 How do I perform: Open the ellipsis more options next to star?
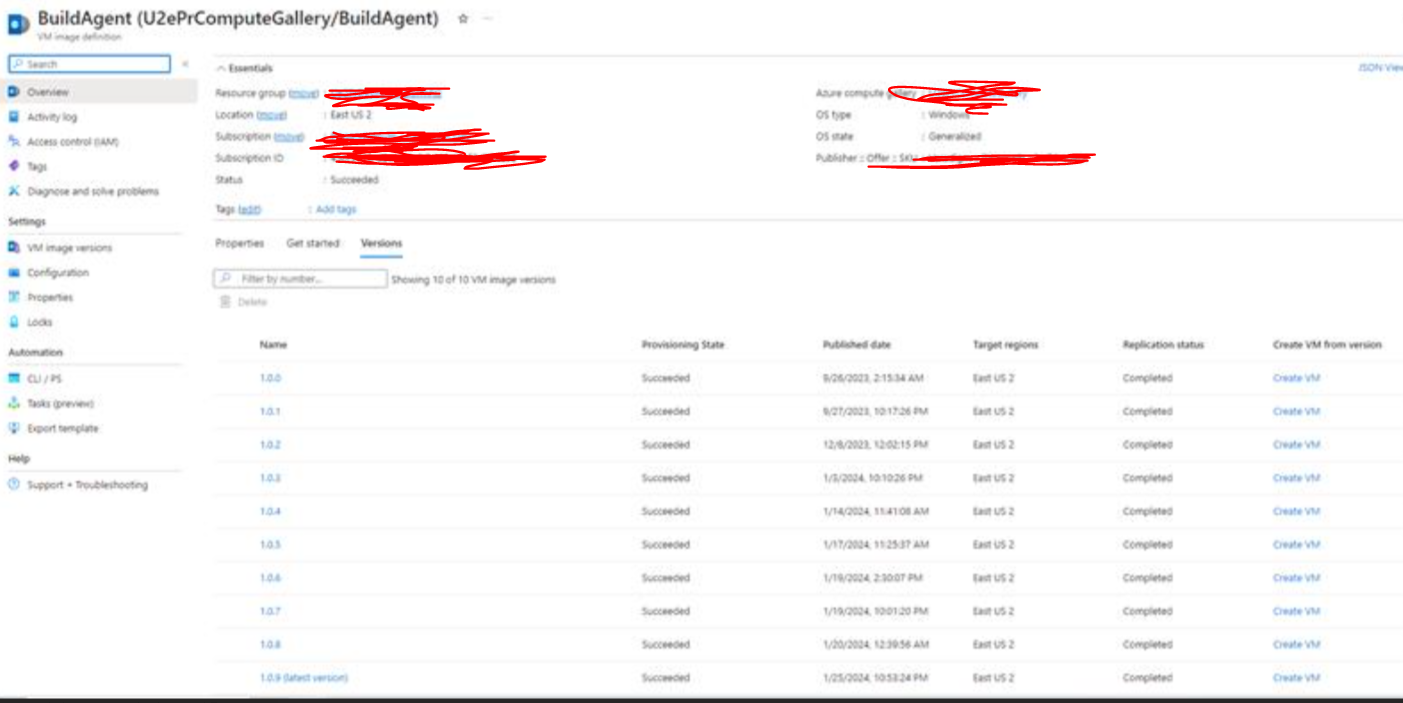[x=488, y=19]
